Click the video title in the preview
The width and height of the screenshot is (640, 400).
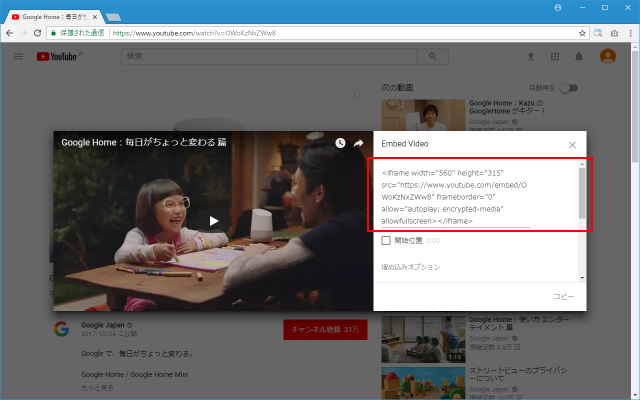[144, 142]
